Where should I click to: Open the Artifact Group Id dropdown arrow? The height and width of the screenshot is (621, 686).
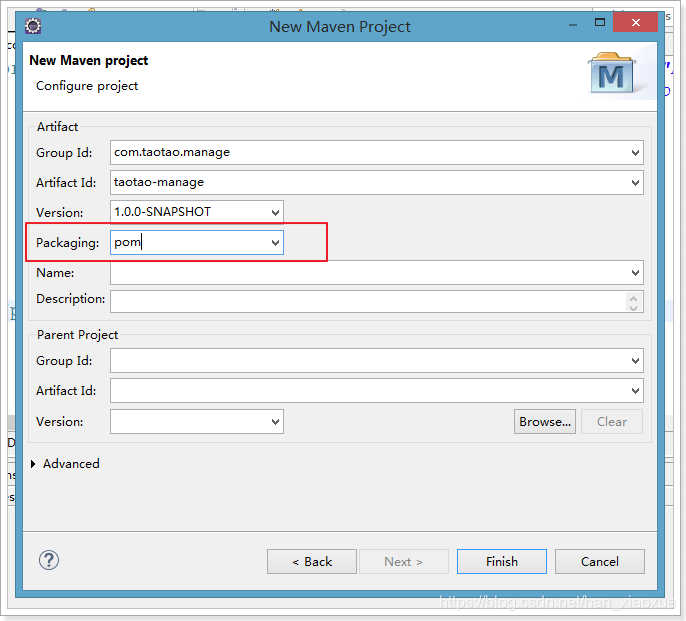(x=635, y=153)
